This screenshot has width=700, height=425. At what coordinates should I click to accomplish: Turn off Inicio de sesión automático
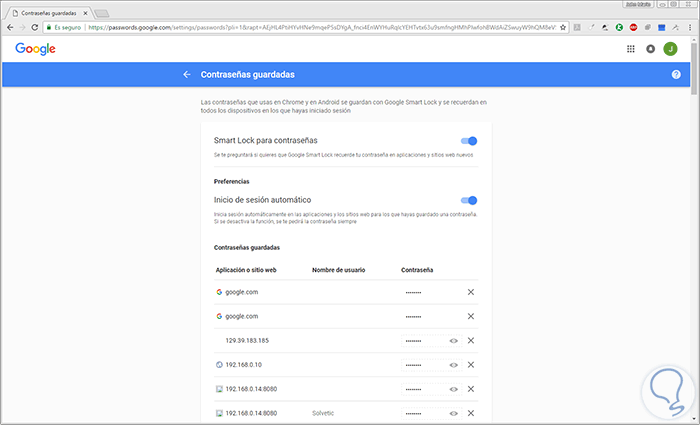coord(468,201)
